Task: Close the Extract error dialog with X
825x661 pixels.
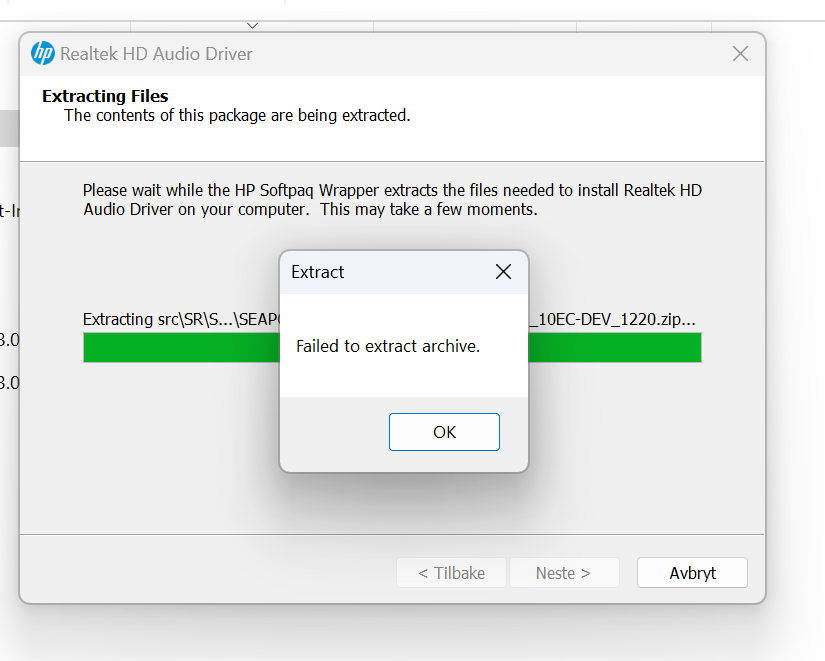Action: [503, 272]
